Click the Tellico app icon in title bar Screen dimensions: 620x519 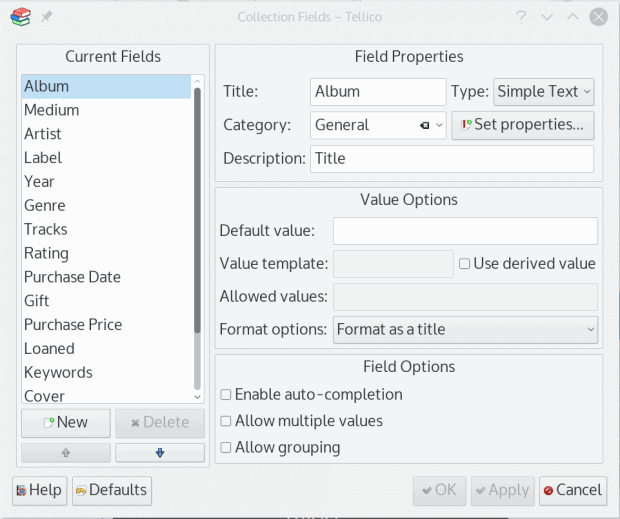[20, 17]
